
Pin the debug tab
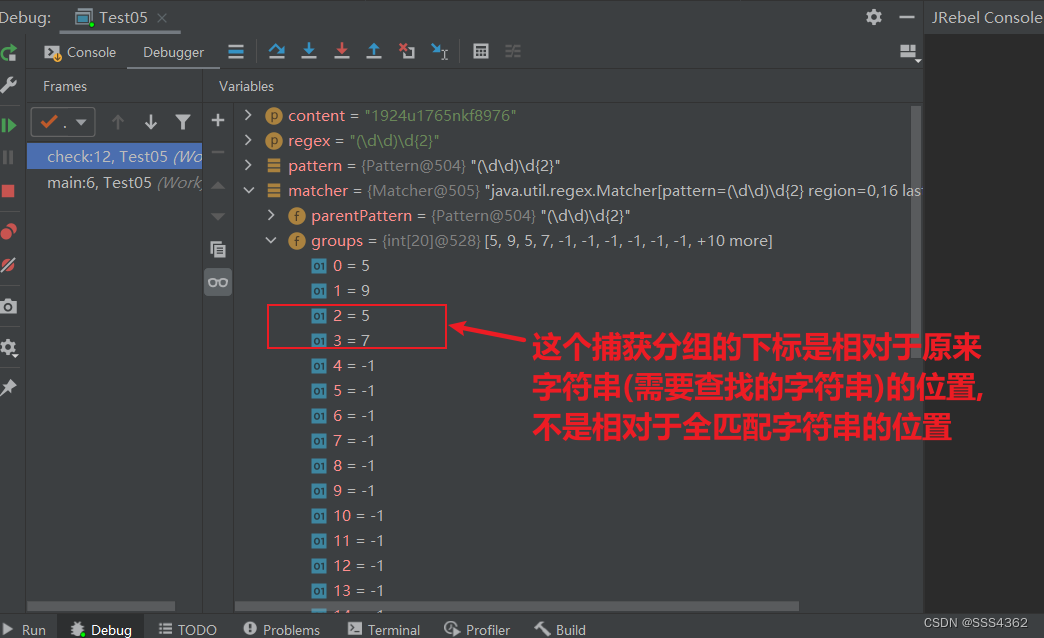point(9,388)
